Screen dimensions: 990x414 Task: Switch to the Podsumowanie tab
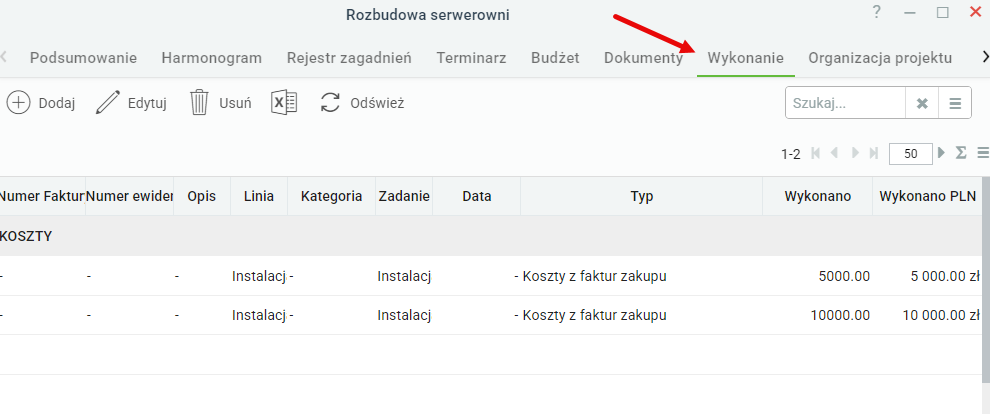[x=83, y=58]
